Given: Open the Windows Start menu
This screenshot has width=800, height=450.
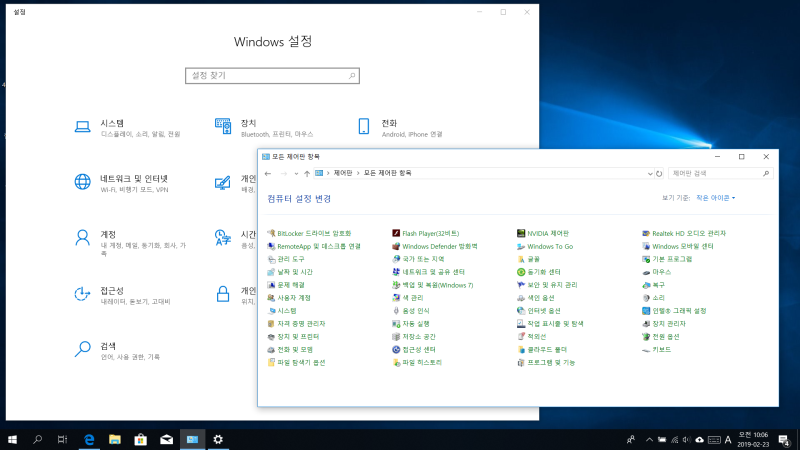Looking at the screenshot, I should pyautogui.click(x=12, y=439).
